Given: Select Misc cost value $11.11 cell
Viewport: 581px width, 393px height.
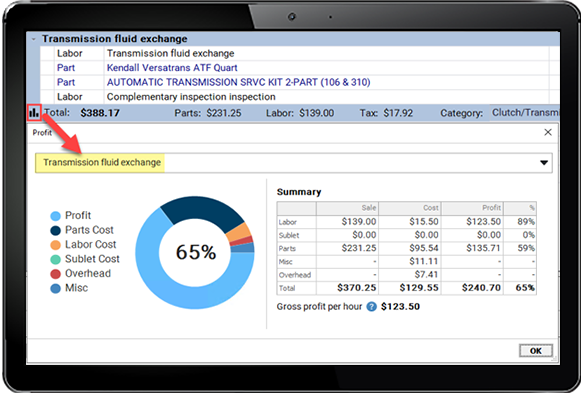Looking at the screenshot, I should click(409, 262).
